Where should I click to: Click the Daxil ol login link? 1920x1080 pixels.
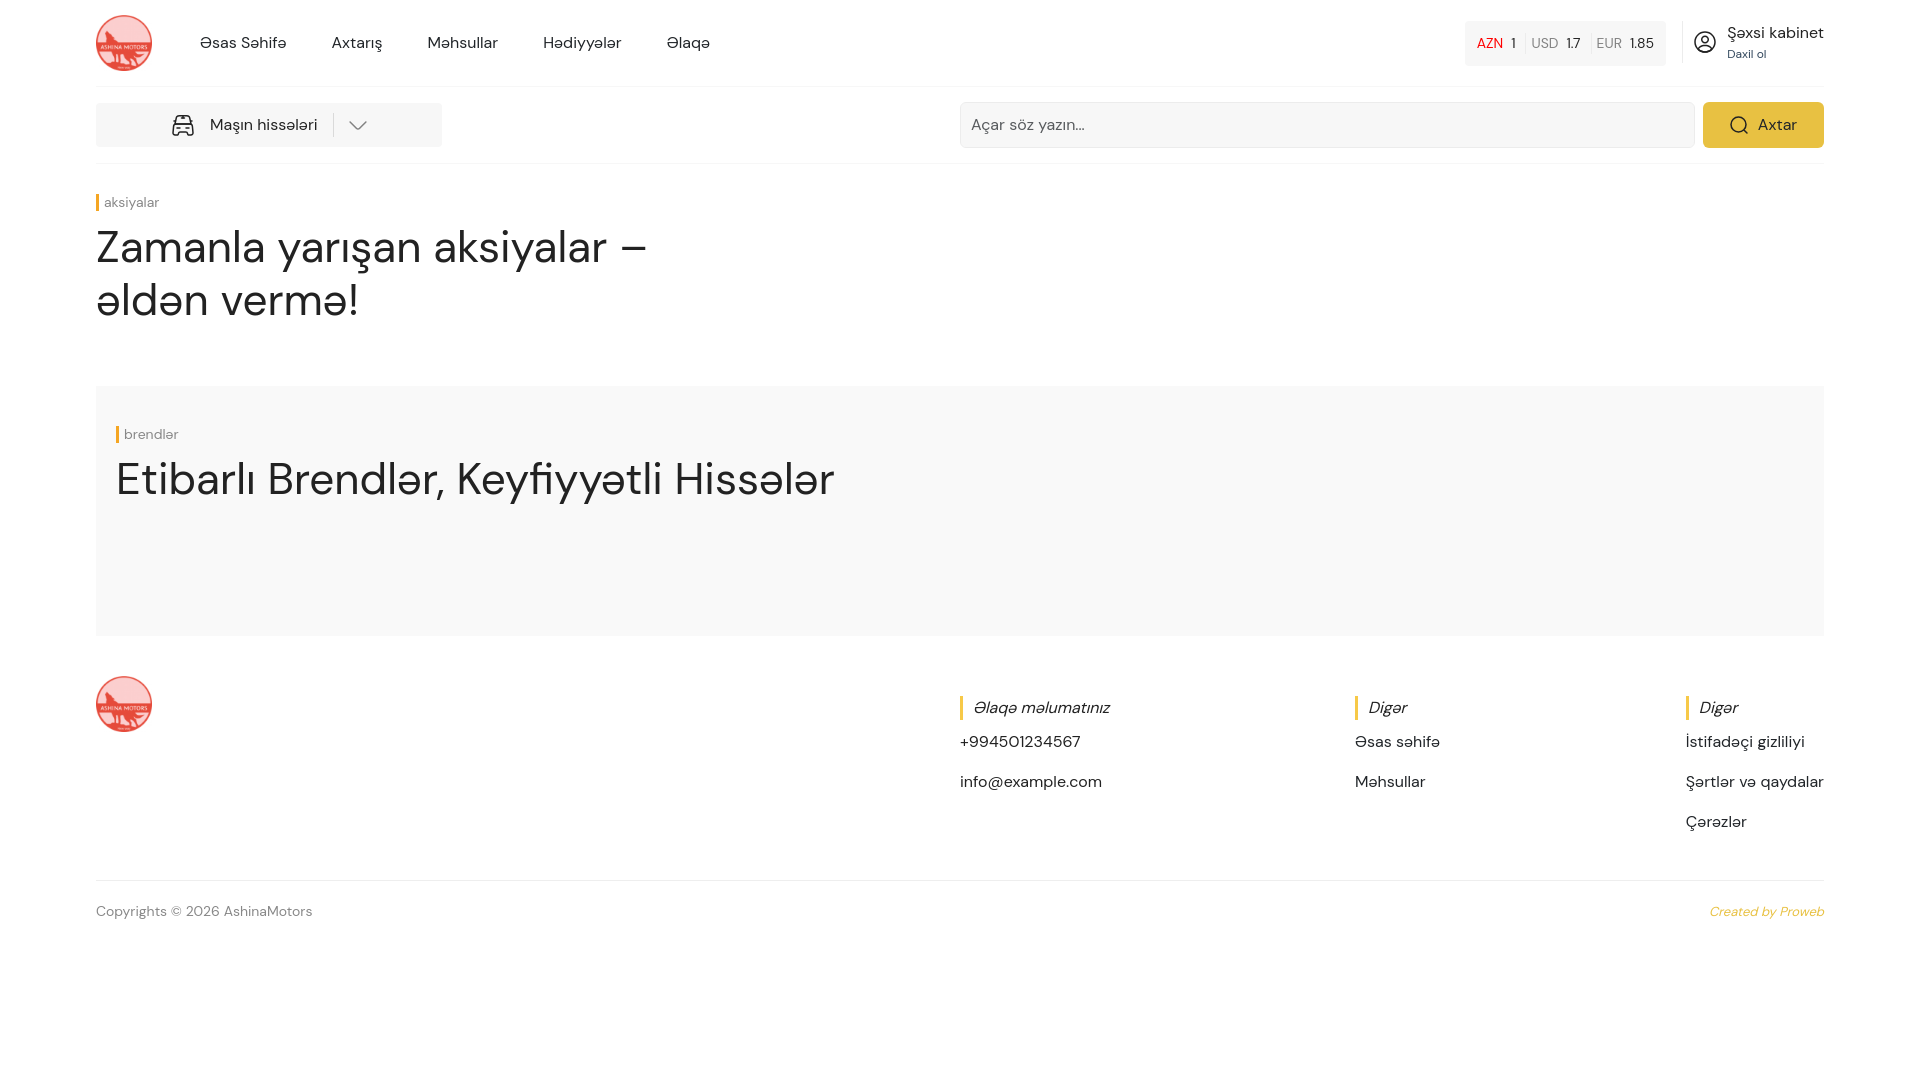point(1746,54)
